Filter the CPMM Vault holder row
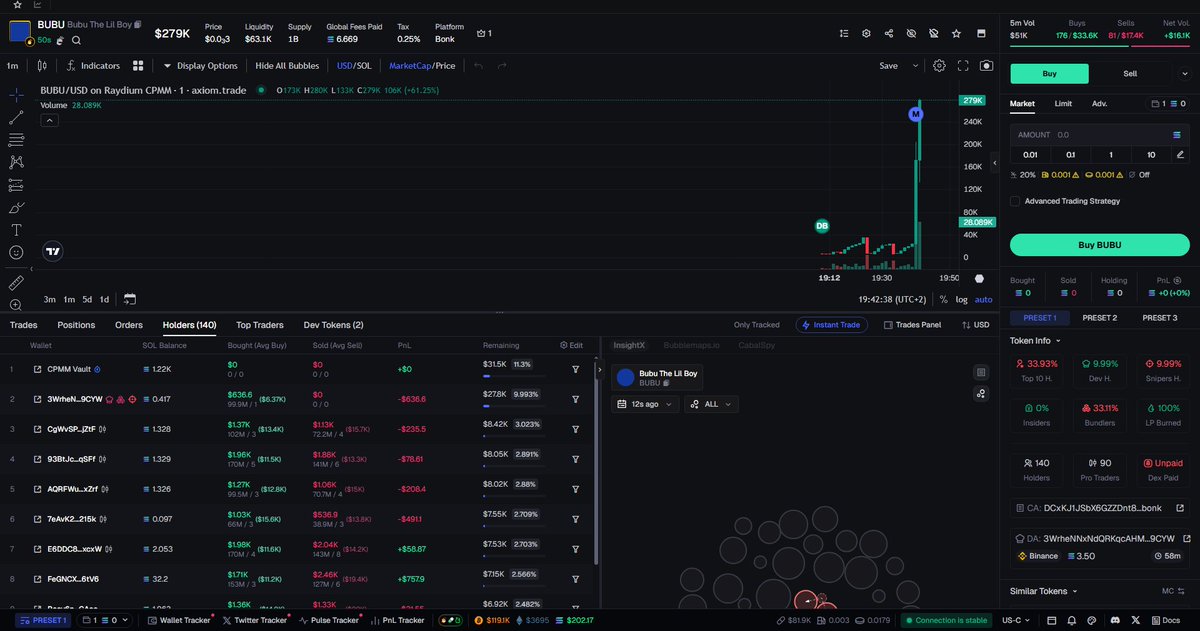Image resolution: width=1200 pixels, height=631 pixels. tap(576, 369)
